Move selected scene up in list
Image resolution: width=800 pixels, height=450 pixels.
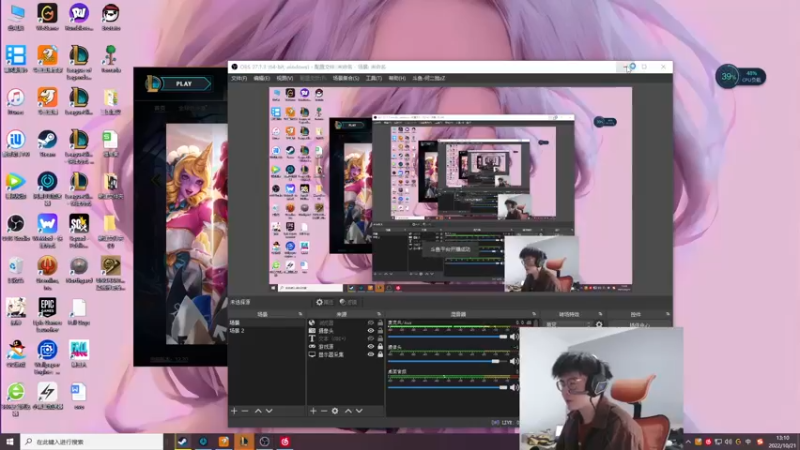coord(258,411)
